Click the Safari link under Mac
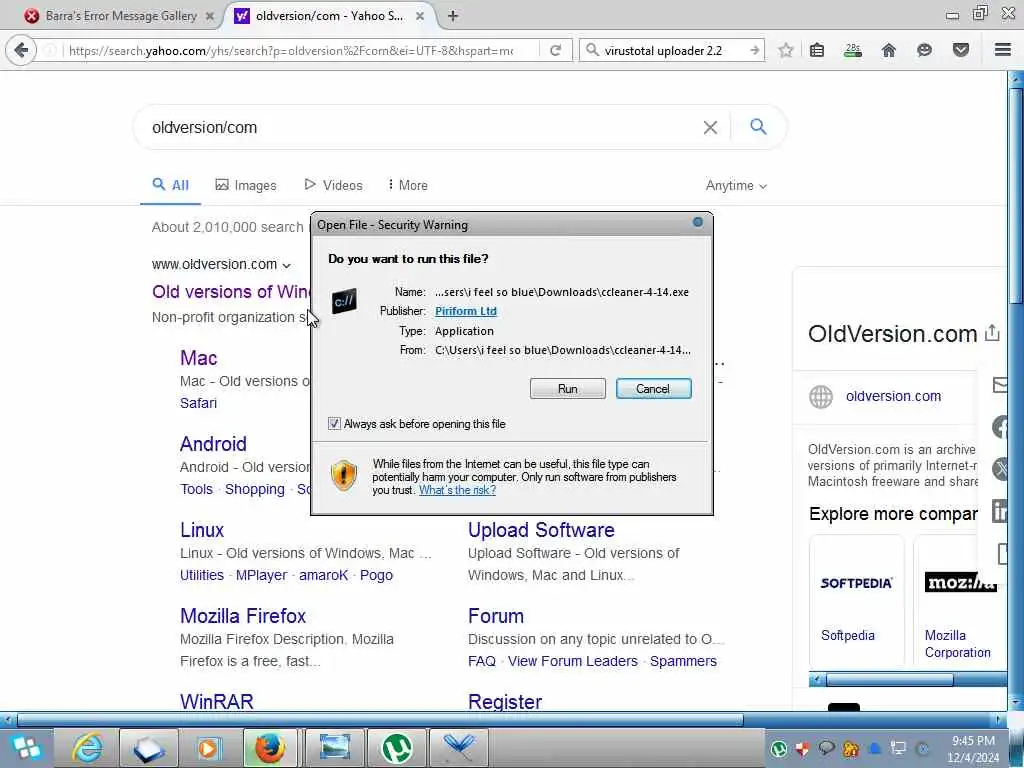The width and height of the screenshot is (1024, 768). pos(198,403)
